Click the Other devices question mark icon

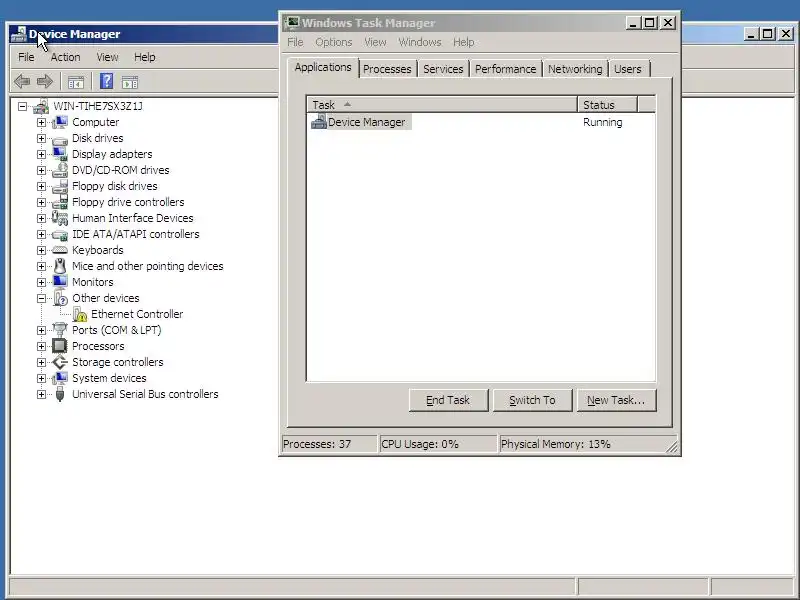tap(60, 298)
